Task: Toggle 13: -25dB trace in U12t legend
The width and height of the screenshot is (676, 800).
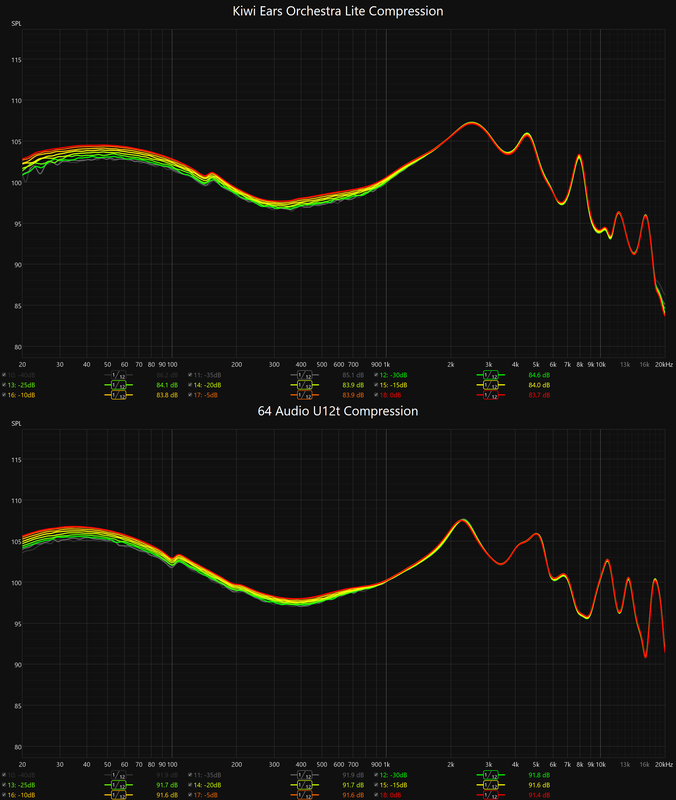Action: coord(4,785)
